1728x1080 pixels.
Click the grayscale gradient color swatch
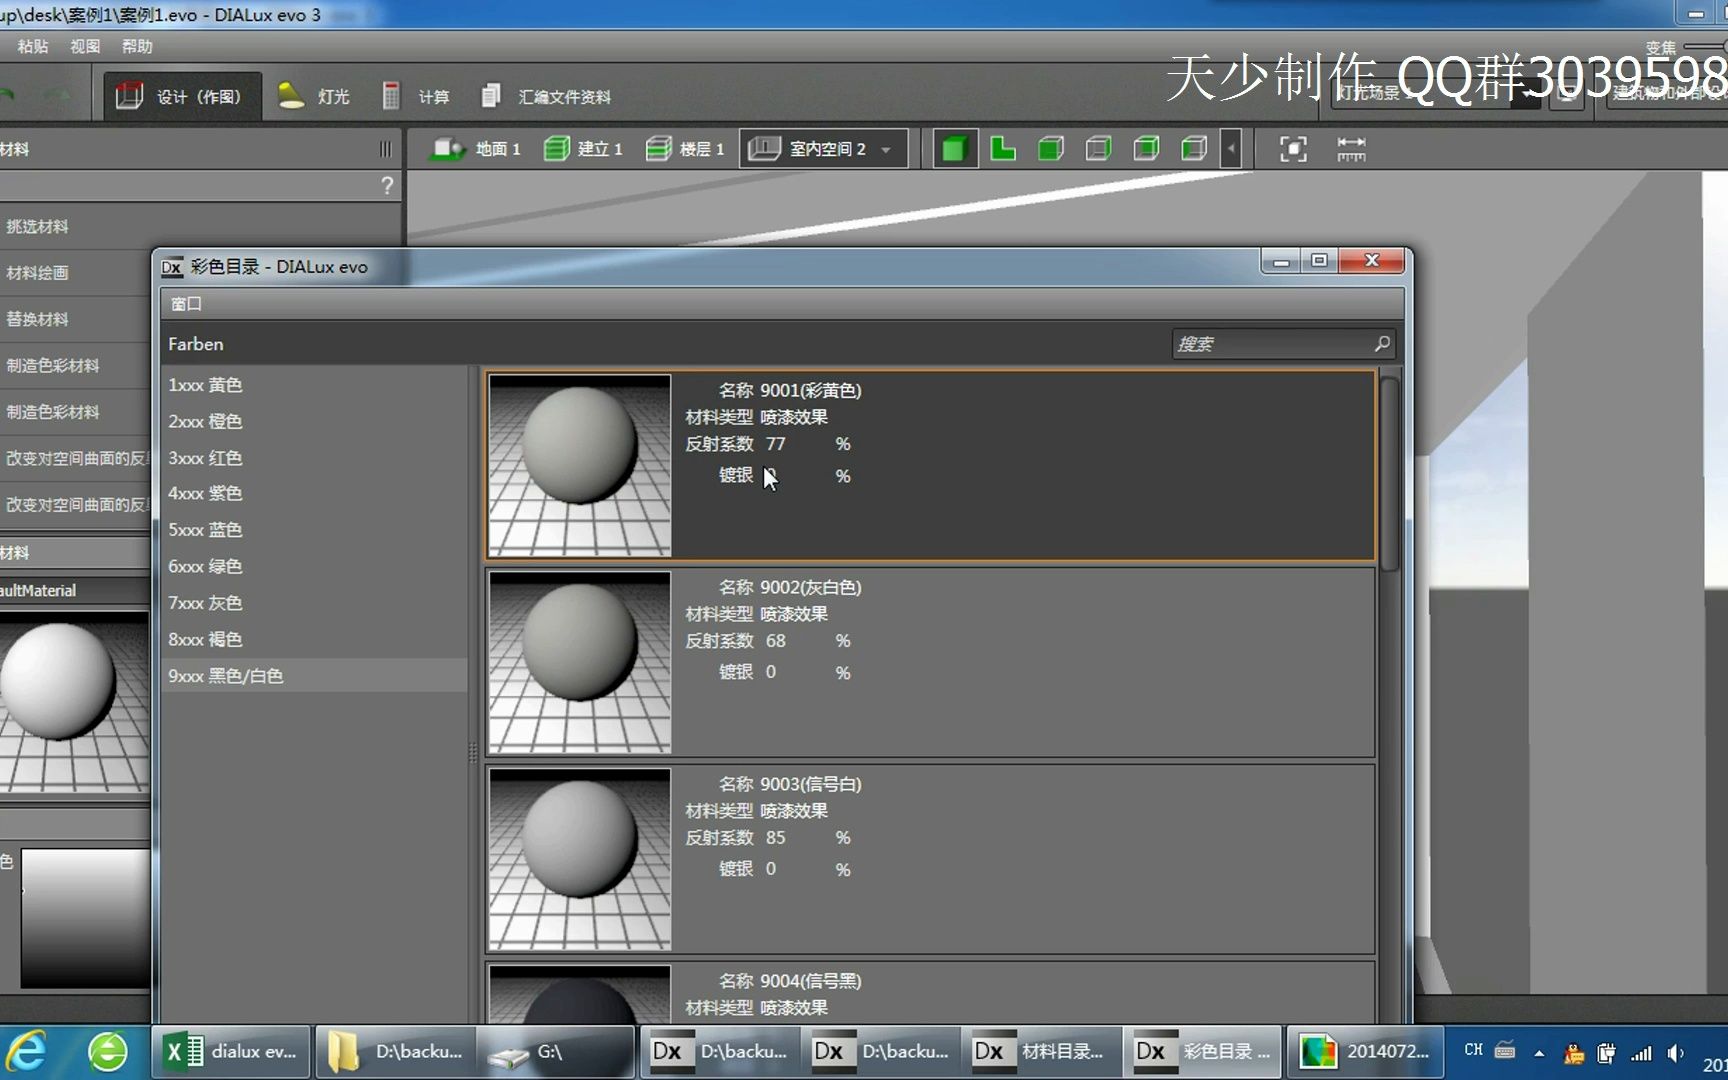click(86, 918)
